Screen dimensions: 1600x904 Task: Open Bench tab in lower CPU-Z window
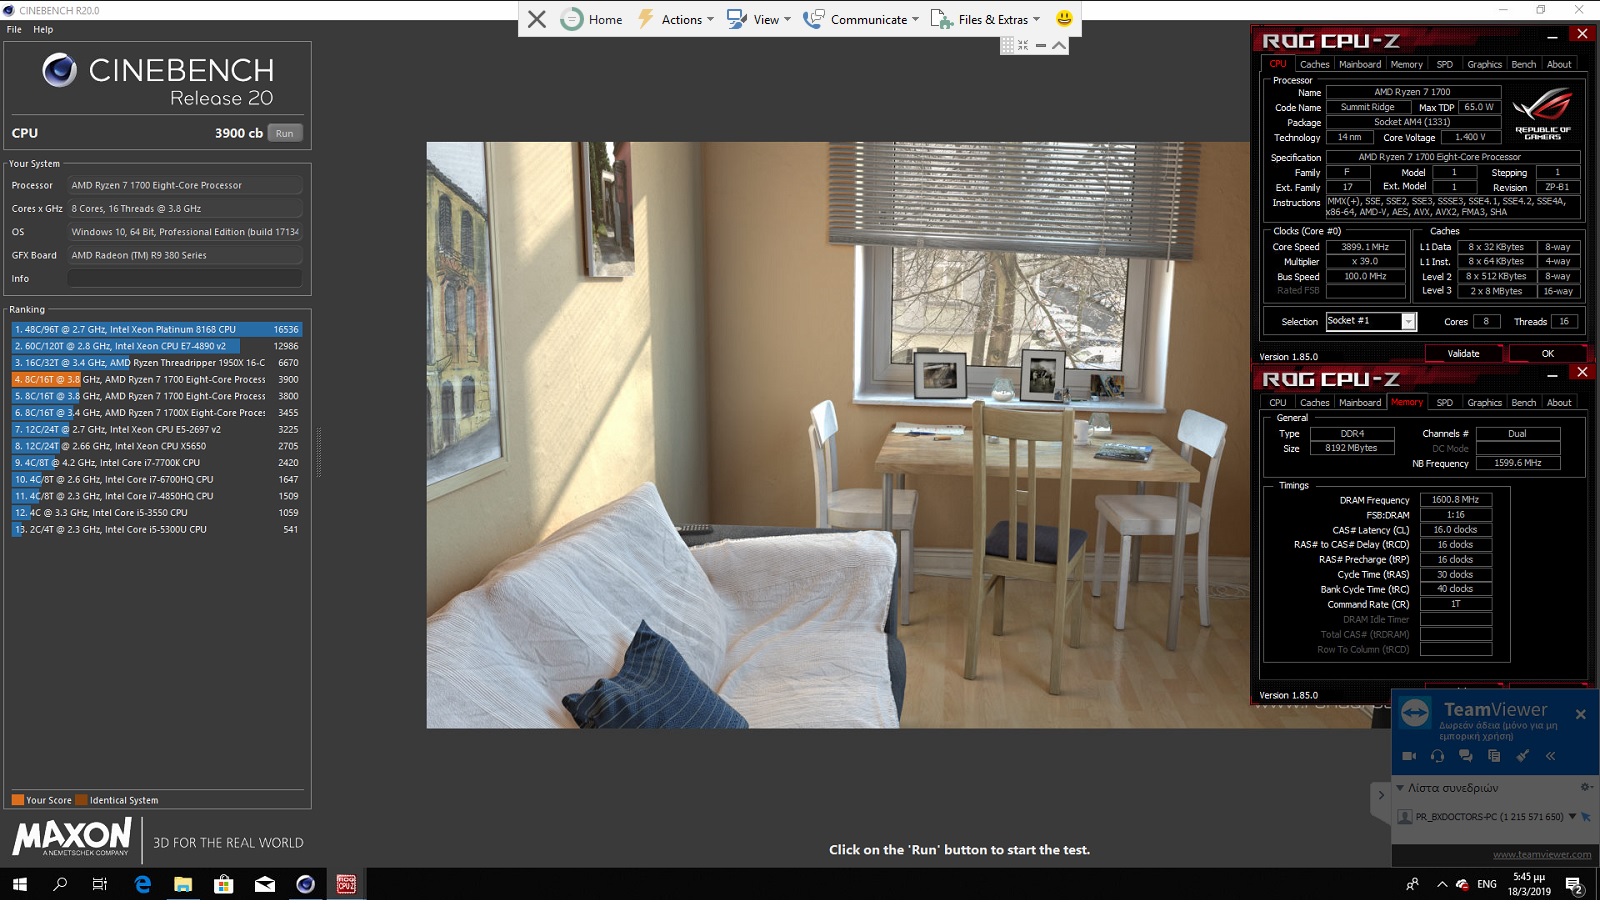pos(1524,402)
